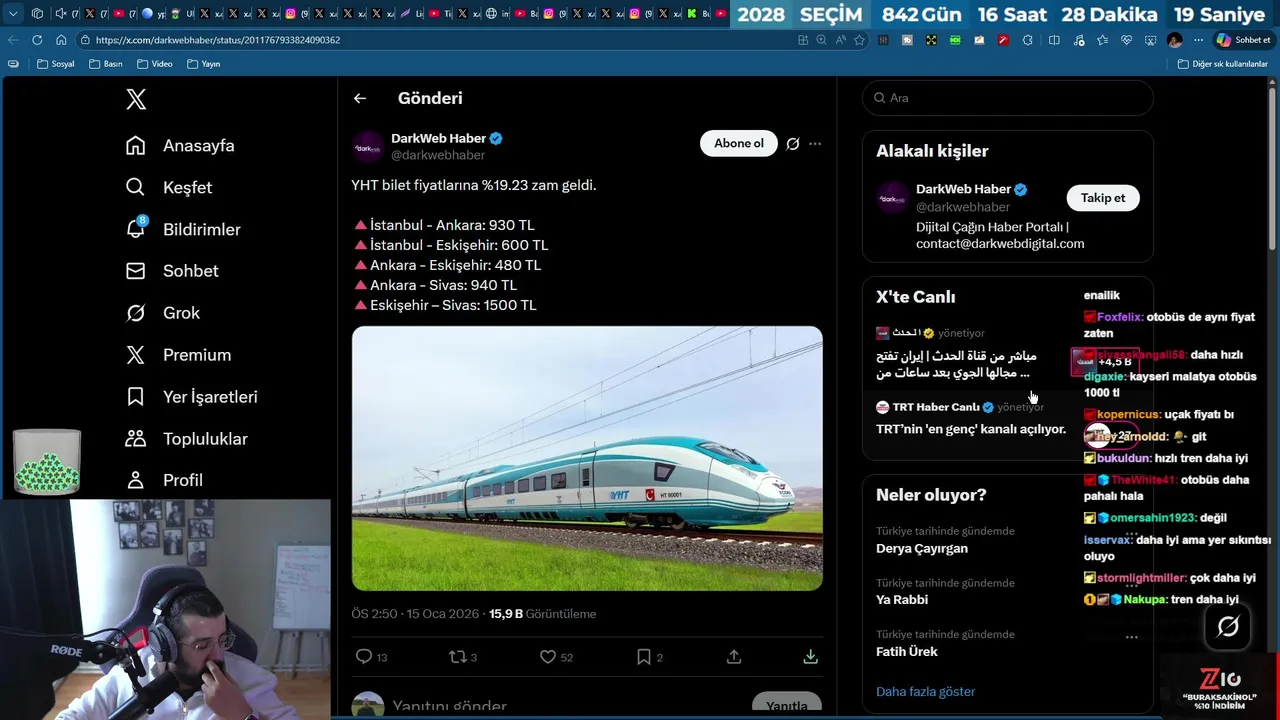Switch to the muted tab with speaker icon
The image size is (1280, 720).
pyautogui.click(x=62, y=14)
